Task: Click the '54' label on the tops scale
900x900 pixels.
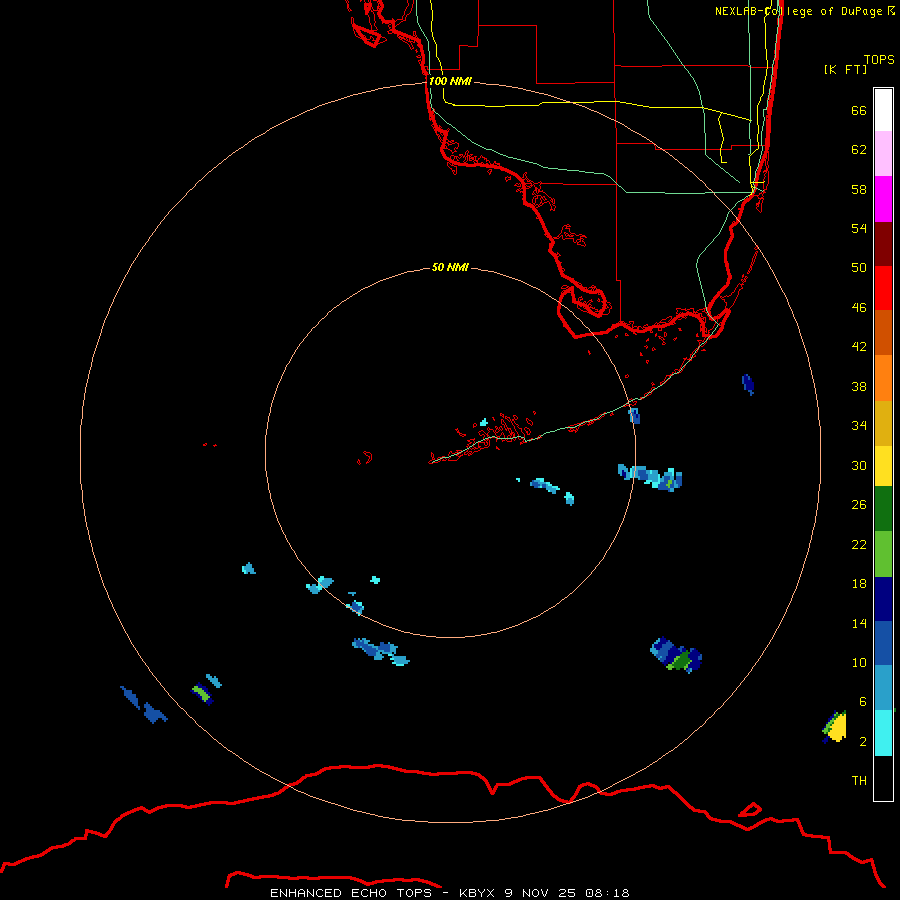Action: pos(859,228)
